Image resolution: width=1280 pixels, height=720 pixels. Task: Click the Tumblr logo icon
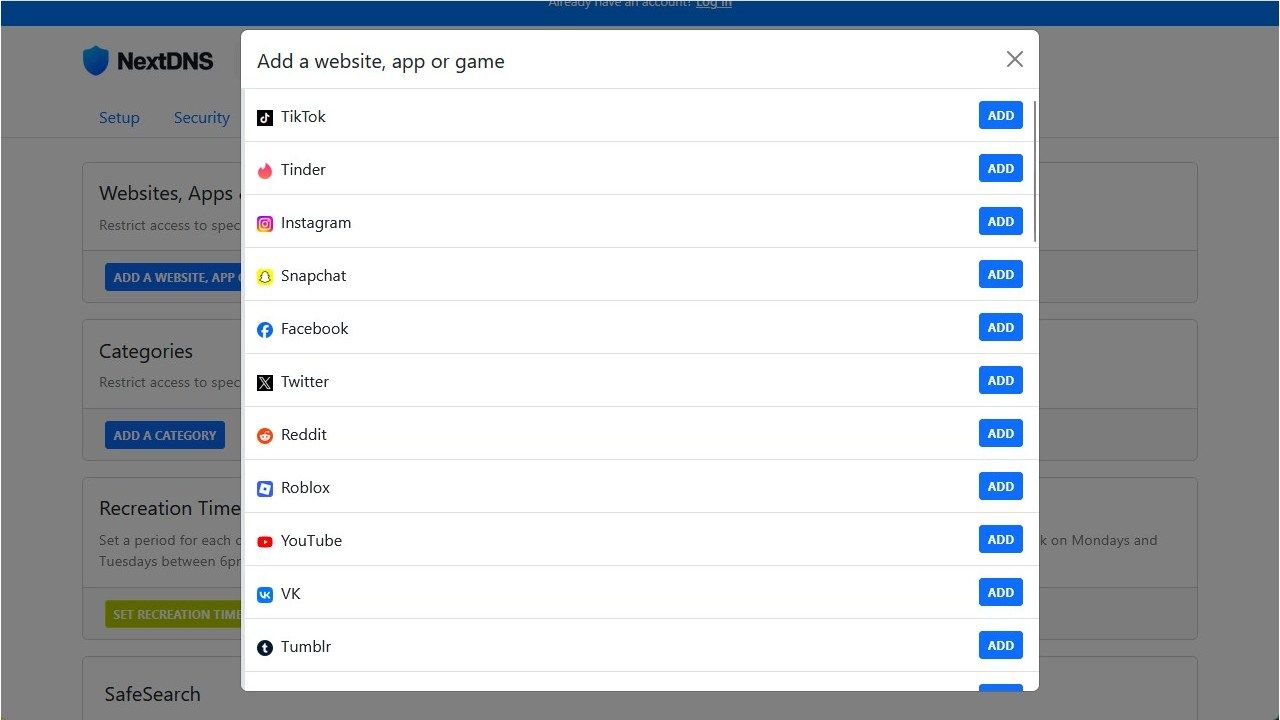pyautogui.click(x=265, y=648)
